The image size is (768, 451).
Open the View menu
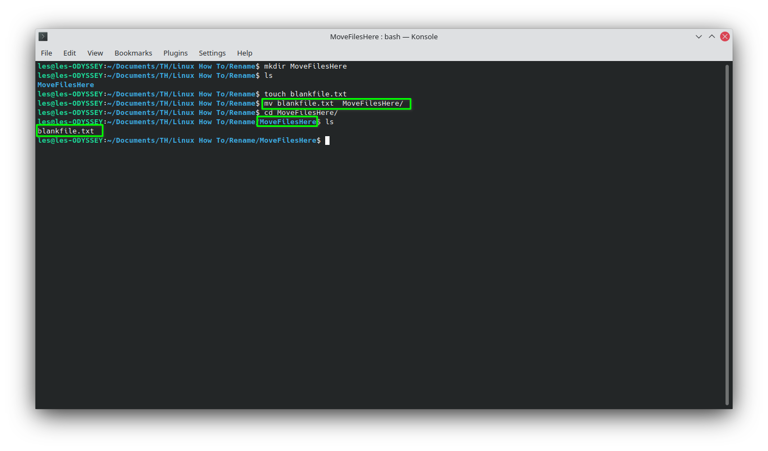click(95, 53)
